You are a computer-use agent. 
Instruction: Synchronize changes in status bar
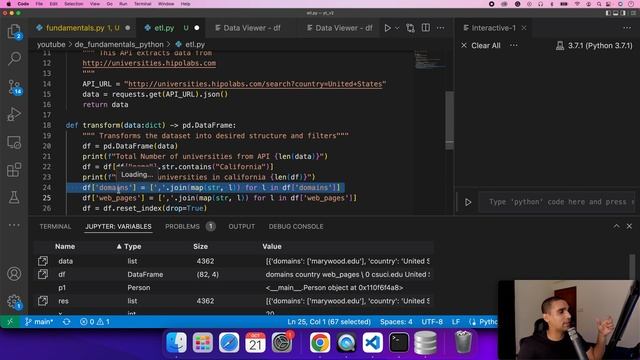click(x=67, y=322)
